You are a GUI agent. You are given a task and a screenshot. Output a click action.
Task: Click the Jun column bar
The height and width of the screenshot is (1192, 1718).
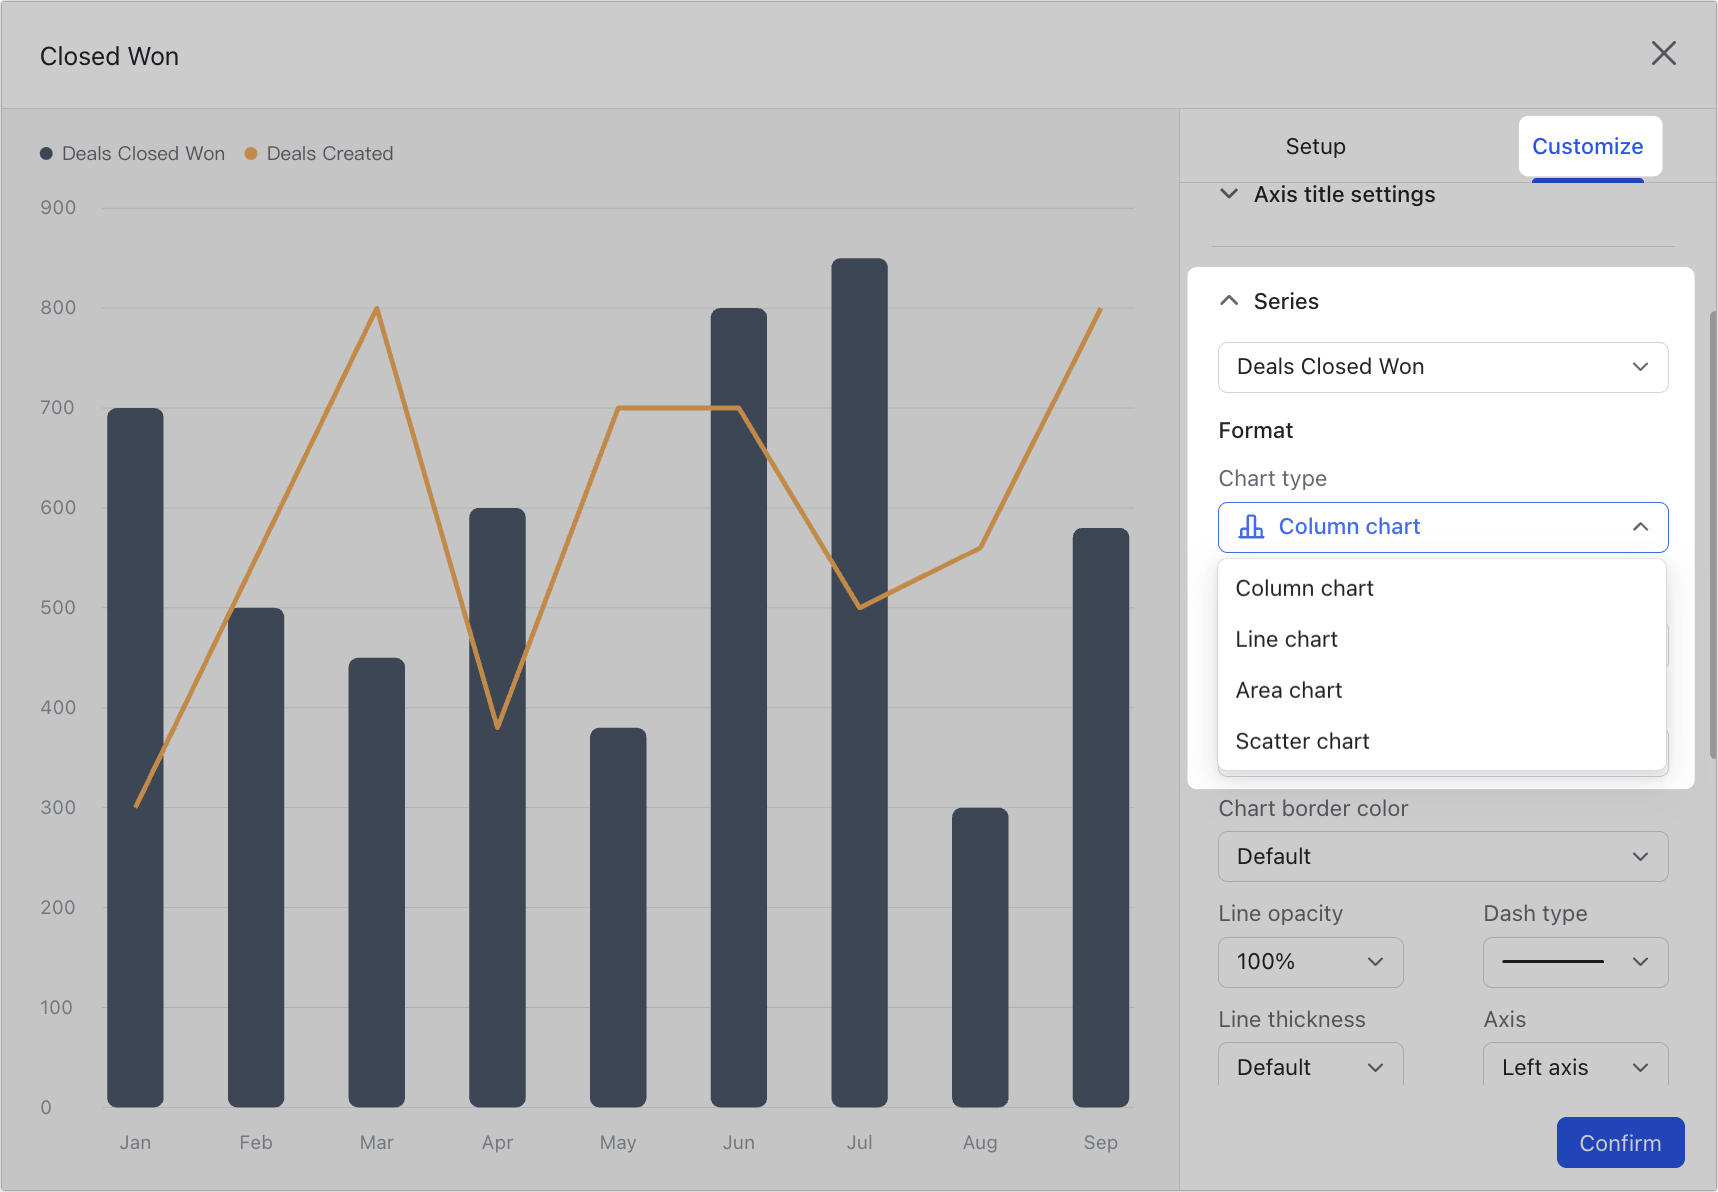(739, 708)
